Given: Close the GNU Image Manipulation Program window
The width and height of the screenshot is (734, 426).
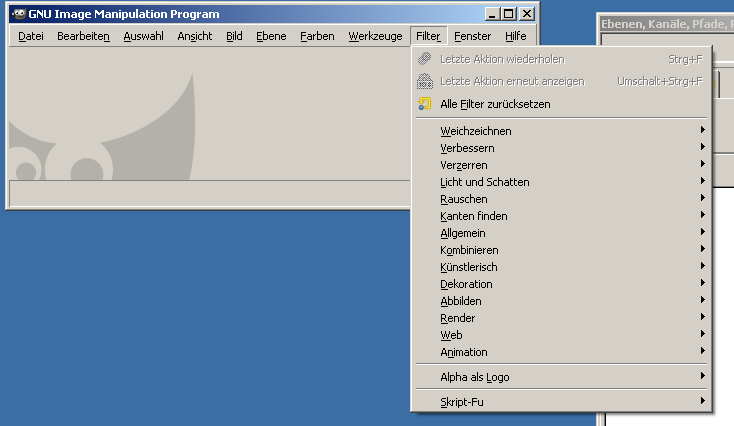Looking at the screenshot, I should (x=527, y=14).
